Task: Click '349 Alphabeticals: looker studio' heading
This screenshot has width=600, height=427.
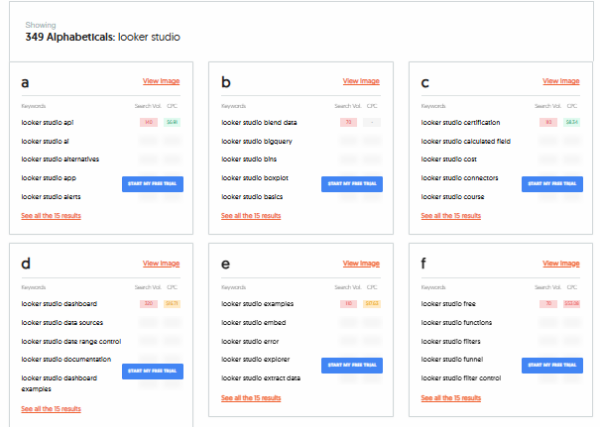Action: pyautogui.click(x=103, y=37)
